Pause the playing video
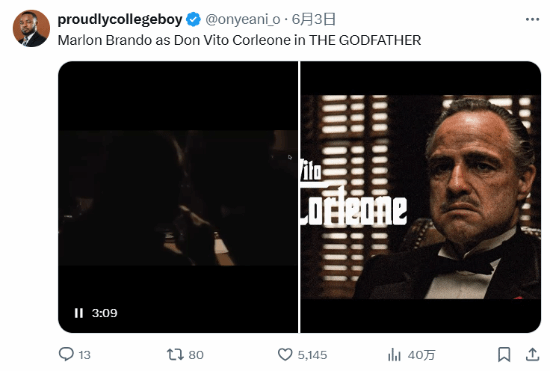 [79, 313]
